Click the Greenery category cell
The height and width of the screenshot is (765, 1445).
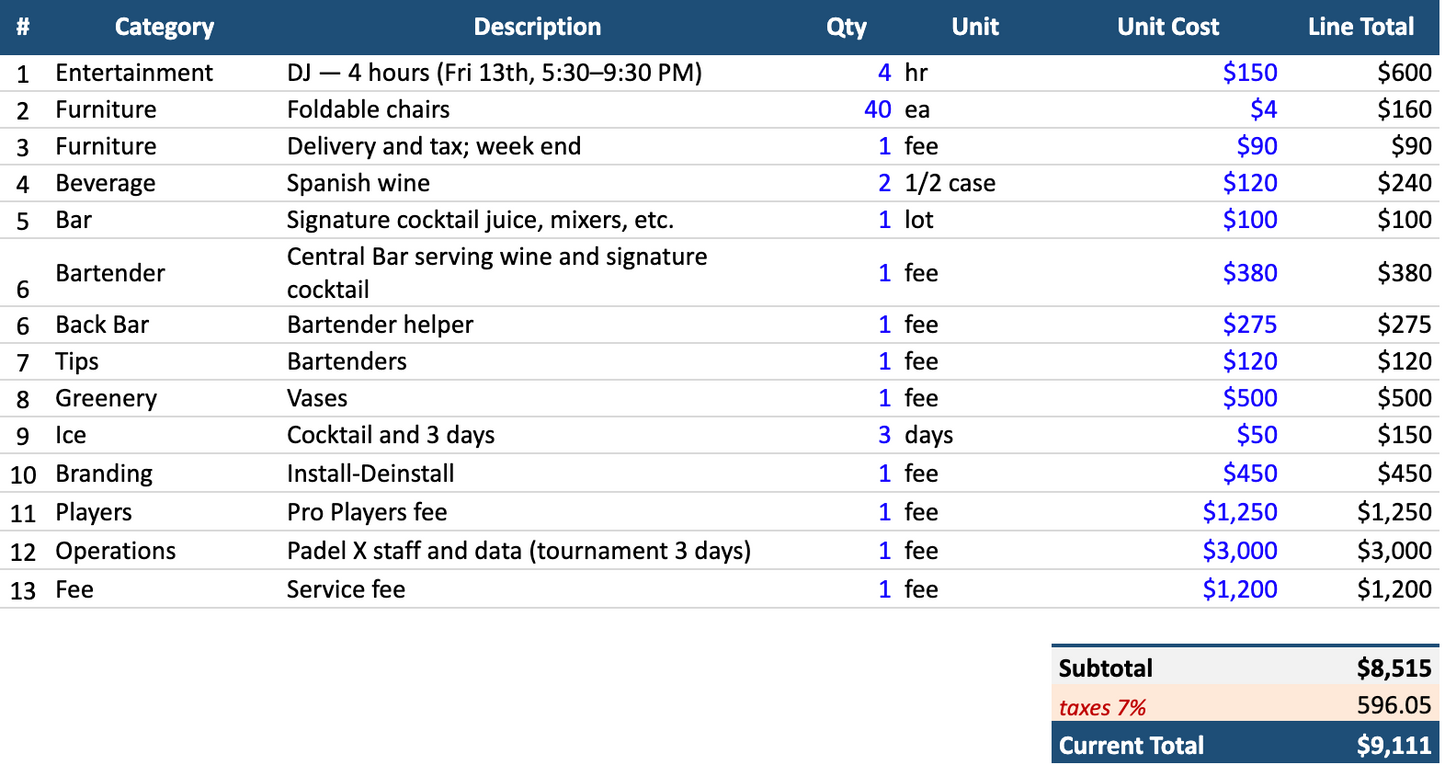point(164,398)
